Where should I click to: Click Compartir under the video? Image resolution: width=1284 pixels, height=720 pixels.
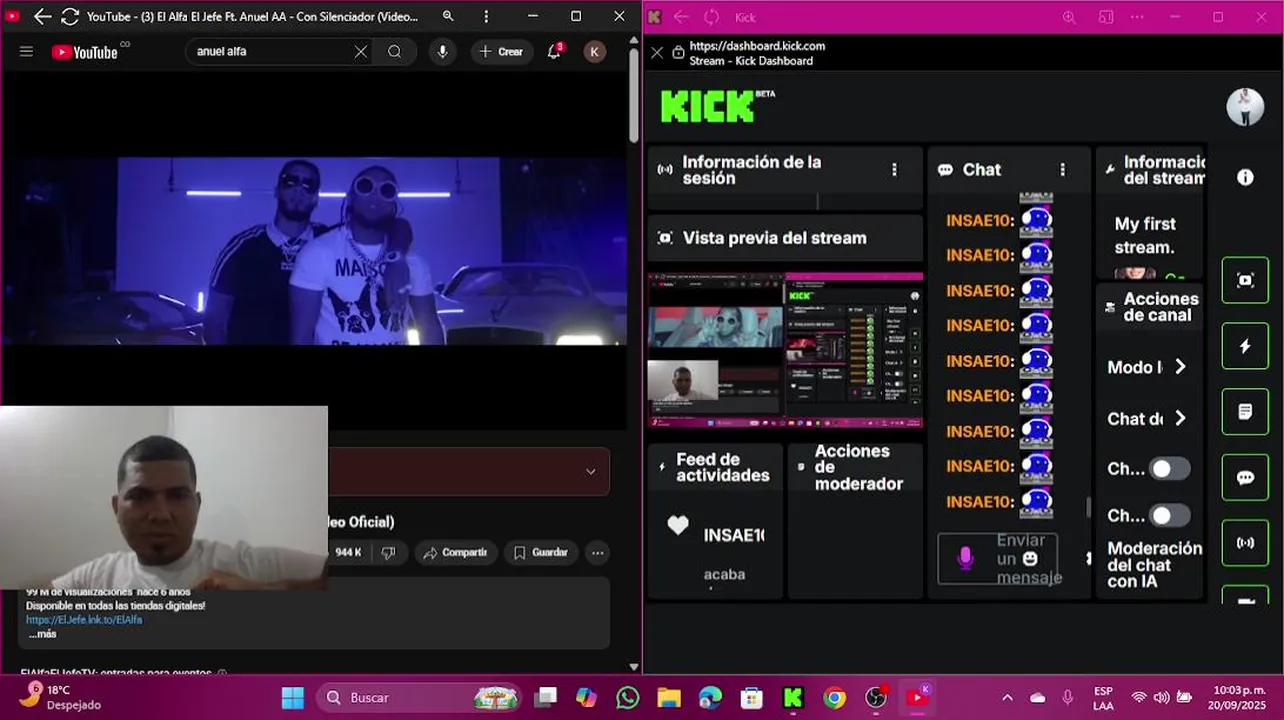point(456,552)
